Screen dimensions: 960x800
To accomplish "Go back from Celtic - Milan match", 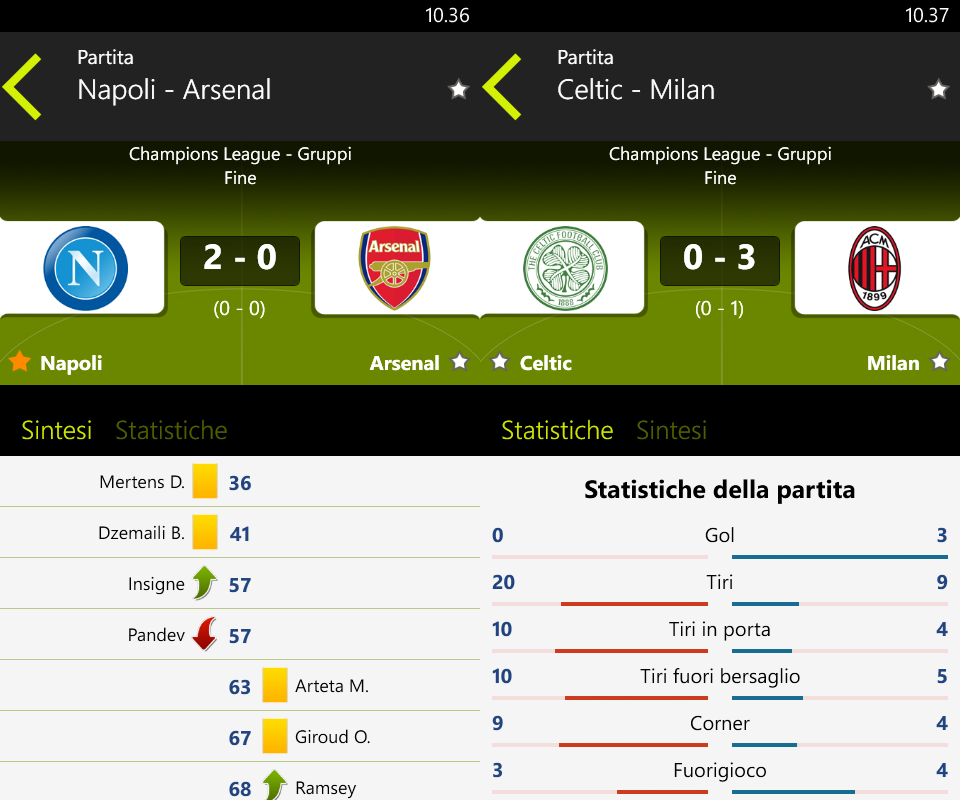I will [x=503, y=86].
